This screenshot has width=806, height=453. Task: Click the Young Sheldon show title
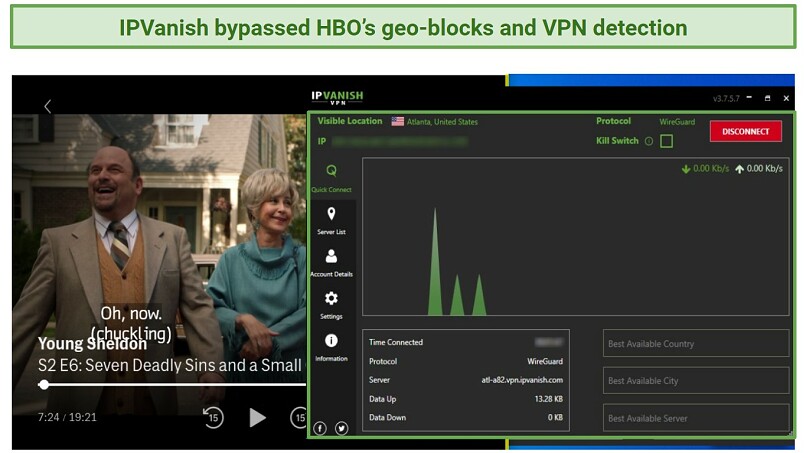pyautogui.click(x=93, y=343)
